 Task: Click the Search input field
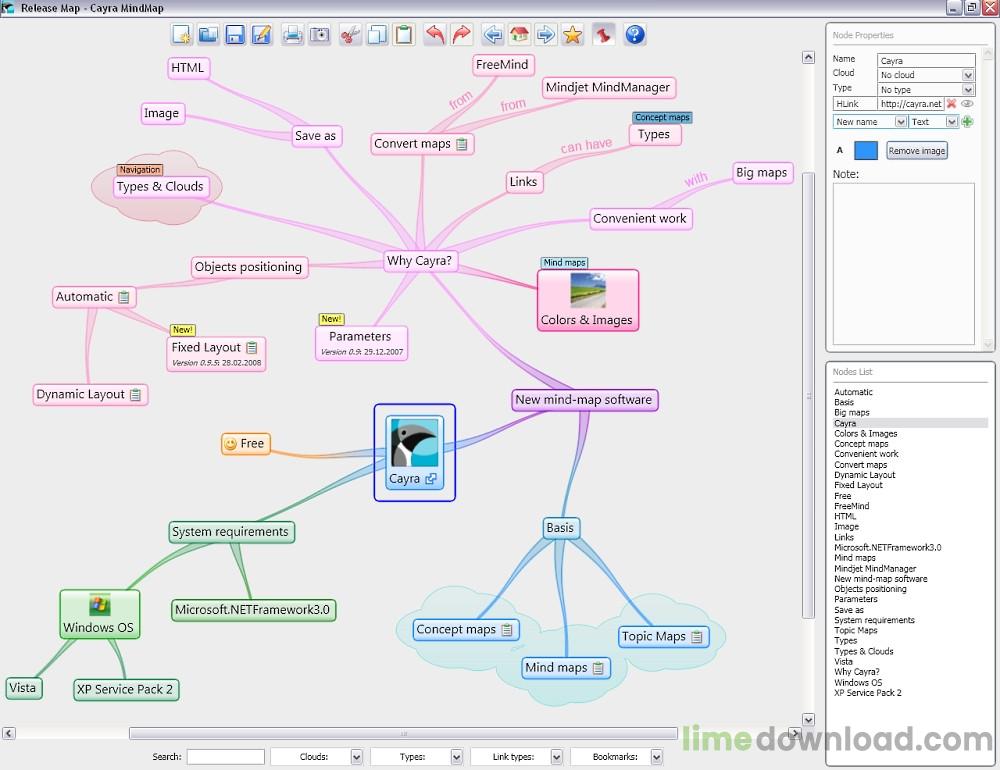(x=226, y=757)
